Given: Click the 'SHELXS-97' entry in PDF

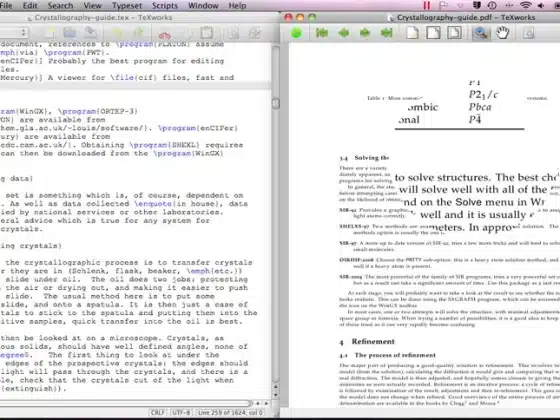Looking at the screenshot, I should coord(354,226).
